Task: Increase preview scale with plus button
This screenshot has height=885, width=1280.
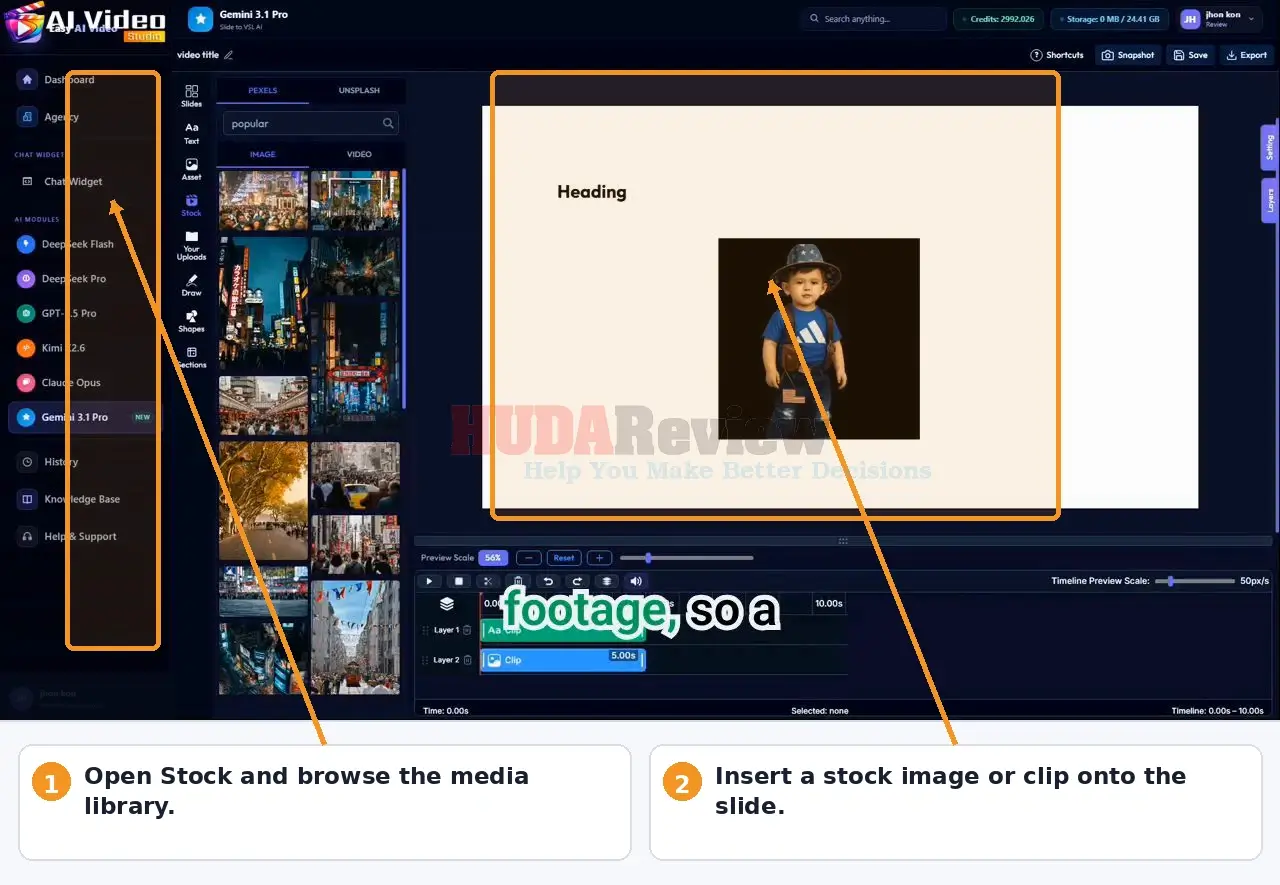Action: click(599, 558)
